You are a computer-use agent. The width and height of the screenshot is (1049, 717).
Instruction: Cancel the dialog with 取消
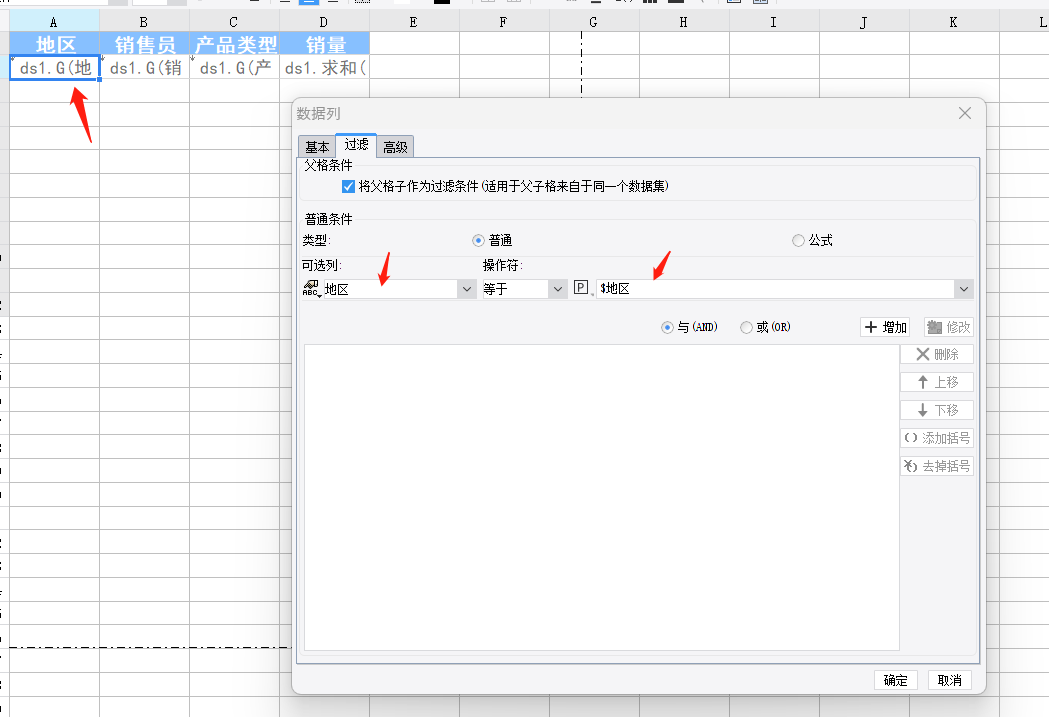click(x=949, y=680)
